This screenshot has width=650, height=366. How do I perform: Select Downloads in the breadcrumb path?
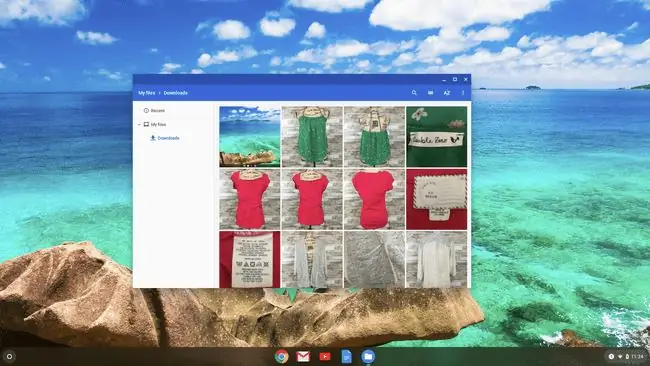pos(175,93)
